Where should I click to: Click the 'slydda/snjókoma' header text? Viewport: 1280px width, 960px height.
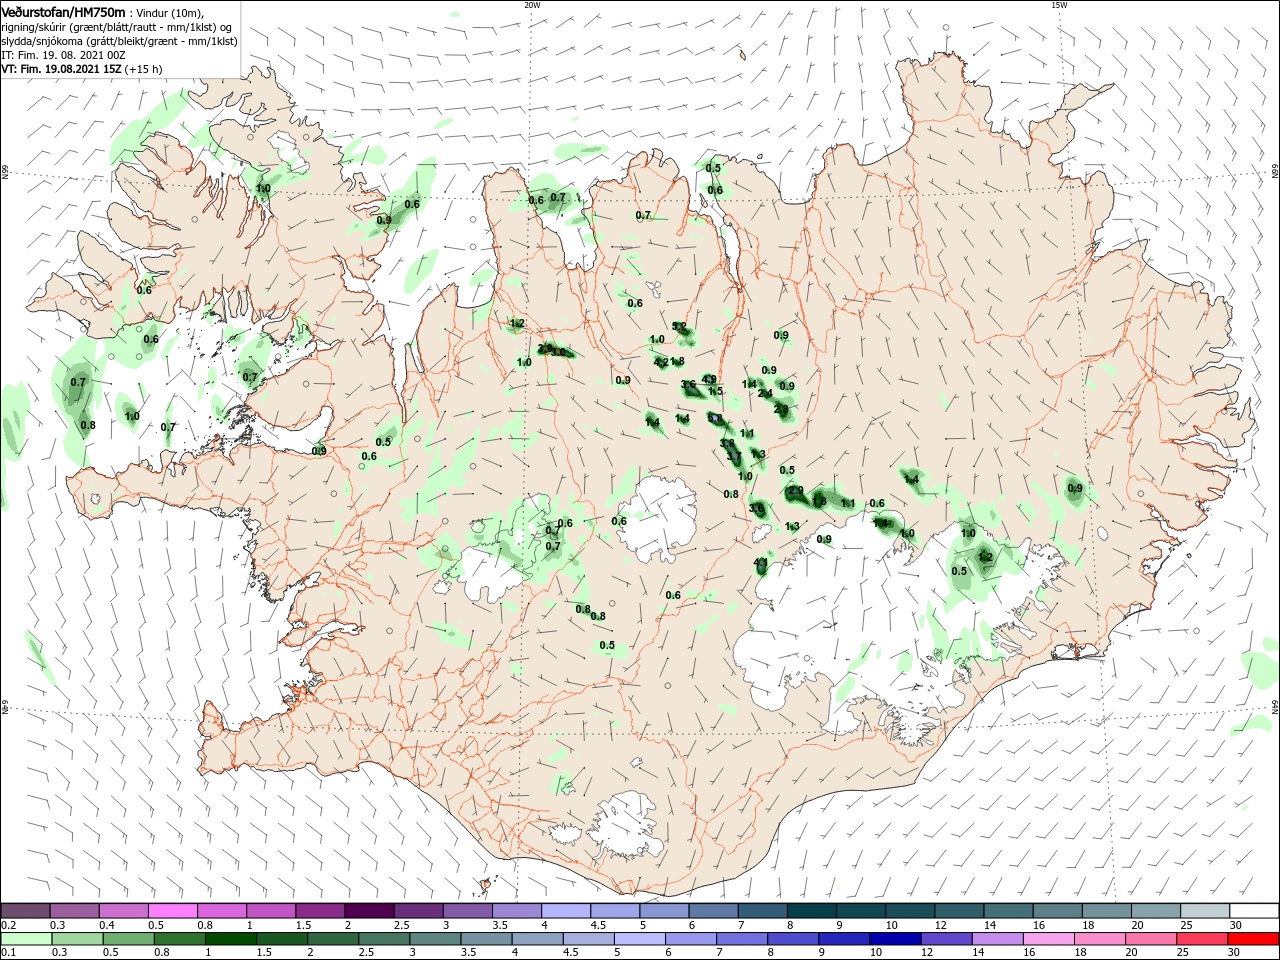click(x=40, y=41)
